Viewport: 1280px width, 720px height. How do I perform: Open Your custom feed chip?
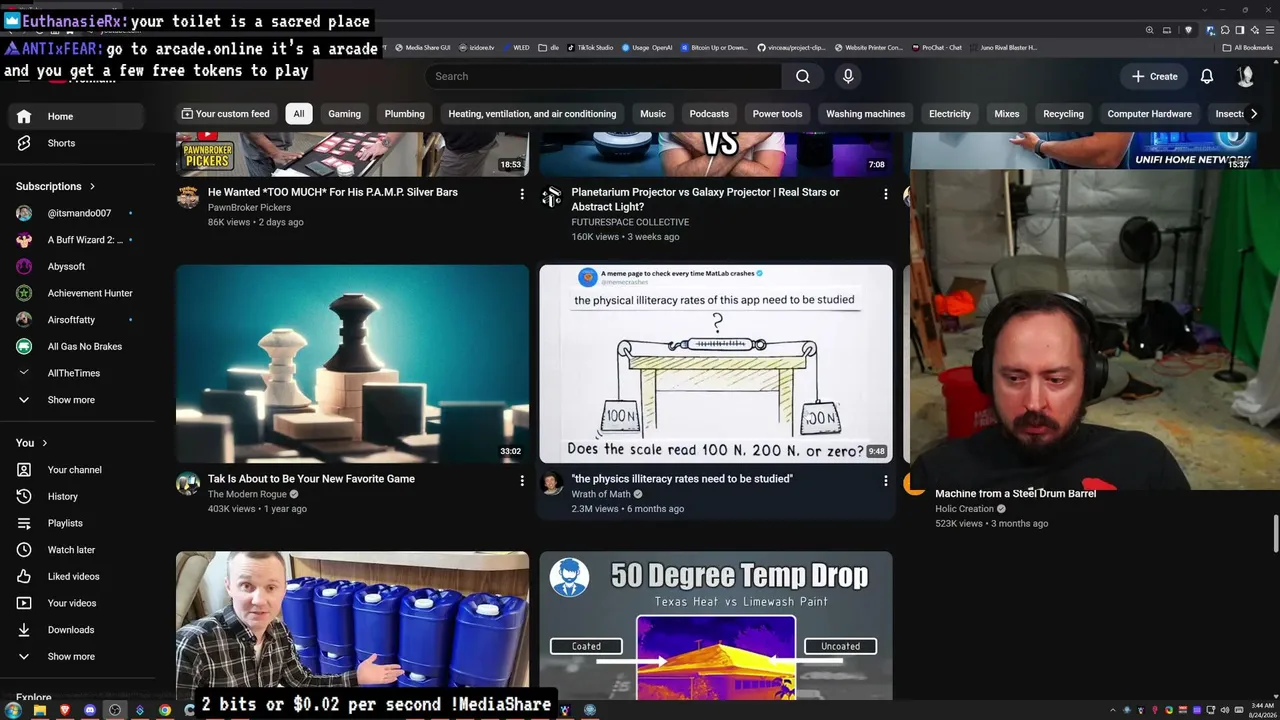(225, 114)
